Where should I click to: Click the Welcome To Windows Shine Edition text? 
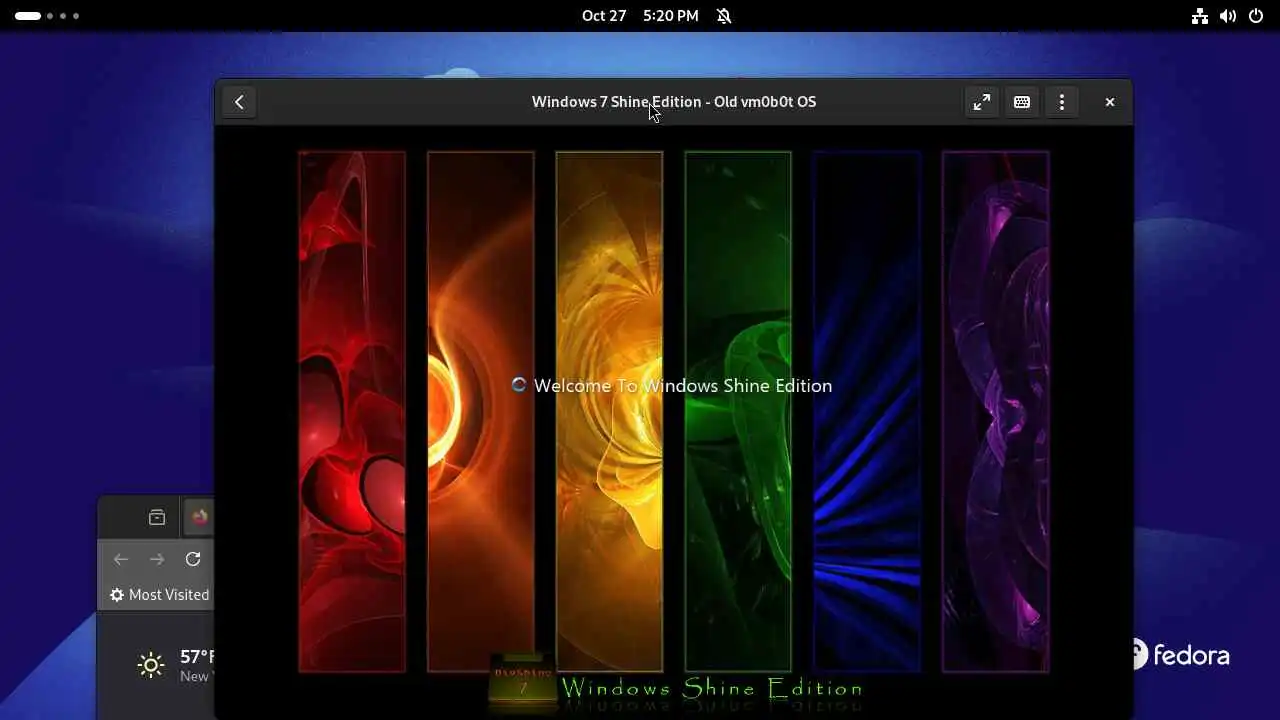(683, 386)
